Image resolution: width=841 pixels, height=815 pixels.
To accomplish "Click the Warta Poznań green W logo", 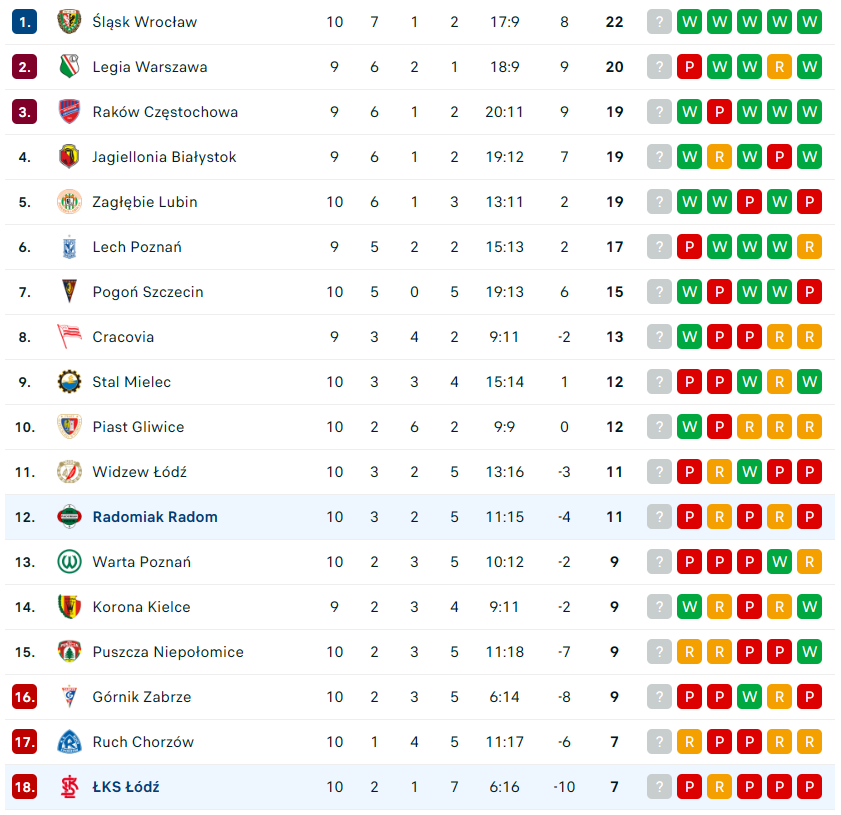I will pos(69,562).
